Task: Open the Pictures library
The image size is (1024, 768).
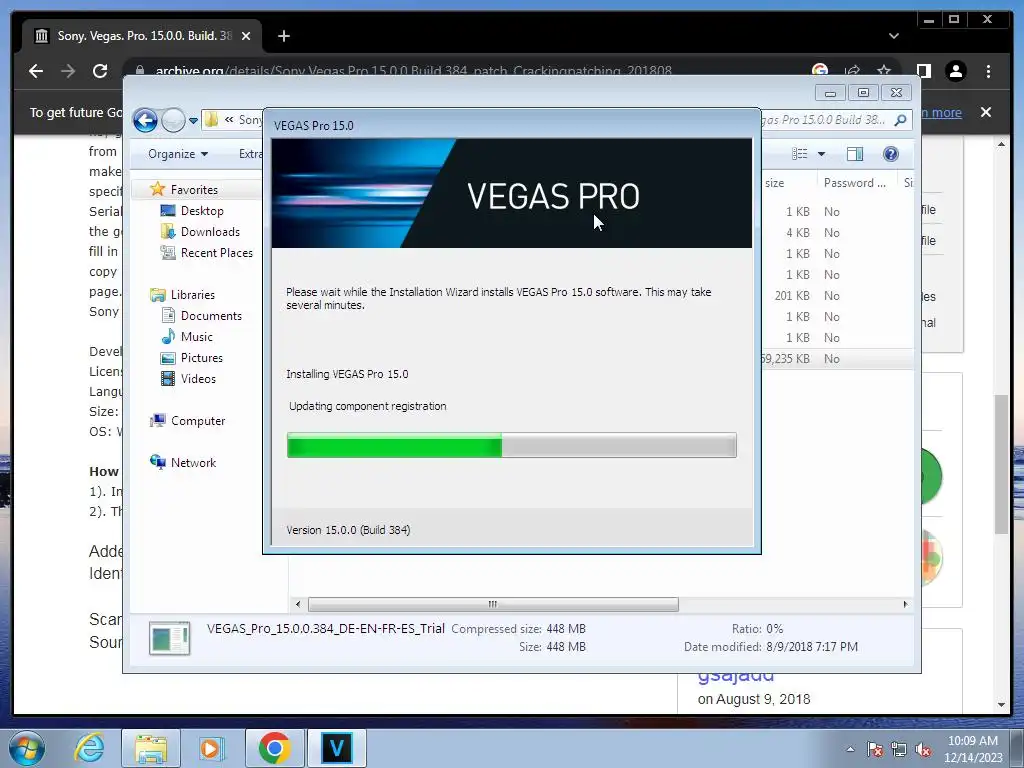Action: tap(201, 358)
